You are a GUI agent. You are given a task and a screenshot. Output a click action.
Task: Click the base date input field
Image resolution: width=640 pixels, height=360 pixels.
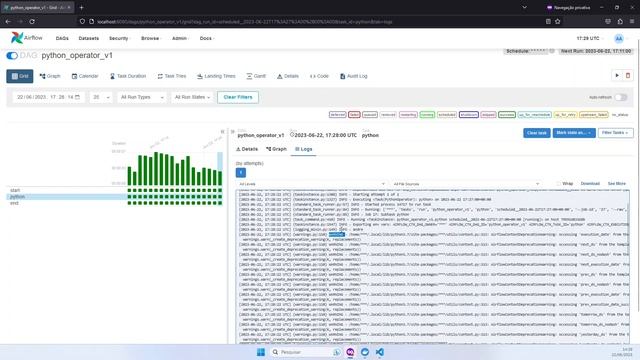49,97
